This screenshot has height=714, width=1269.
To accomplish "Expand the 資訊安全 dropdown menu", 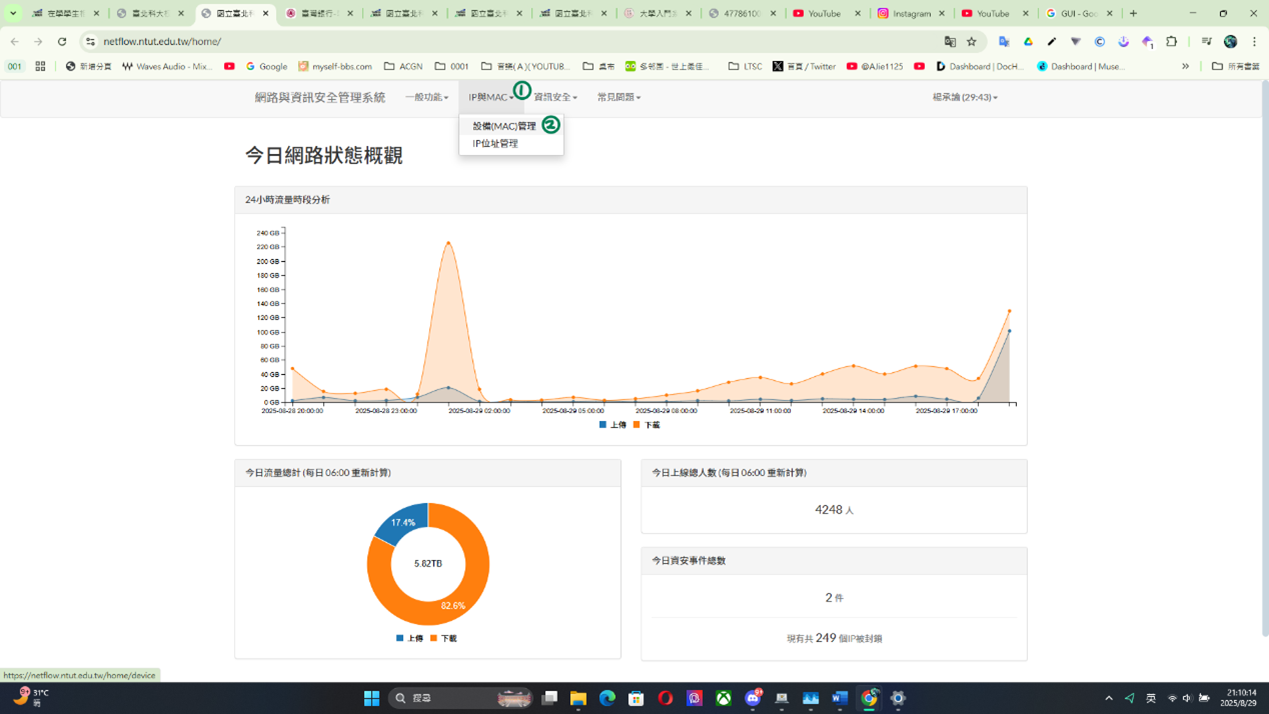I will tap(555, 98).
